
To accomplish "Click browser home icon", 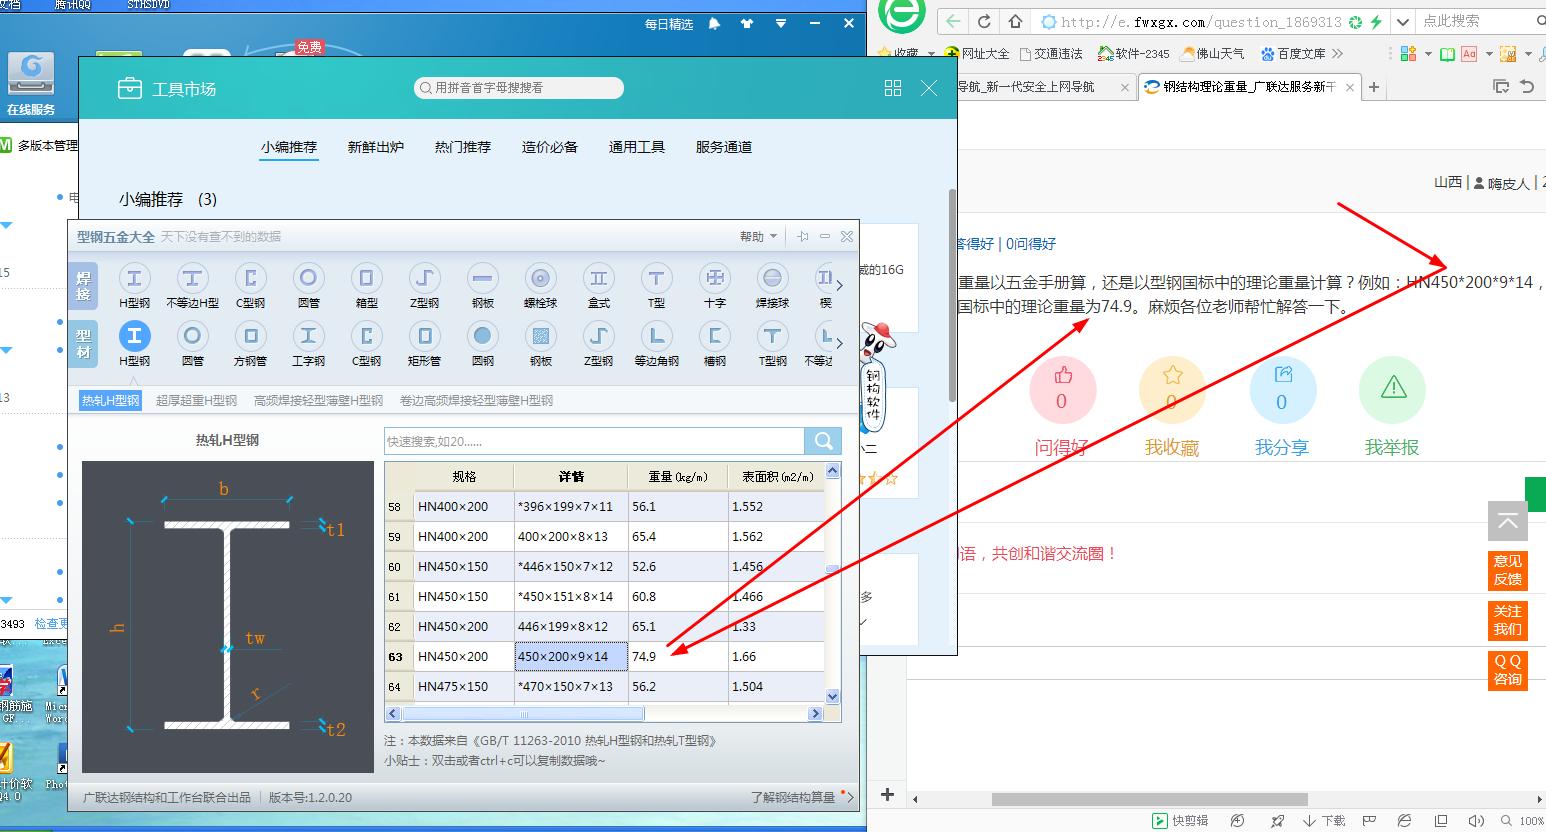I will coord(1015,21).
